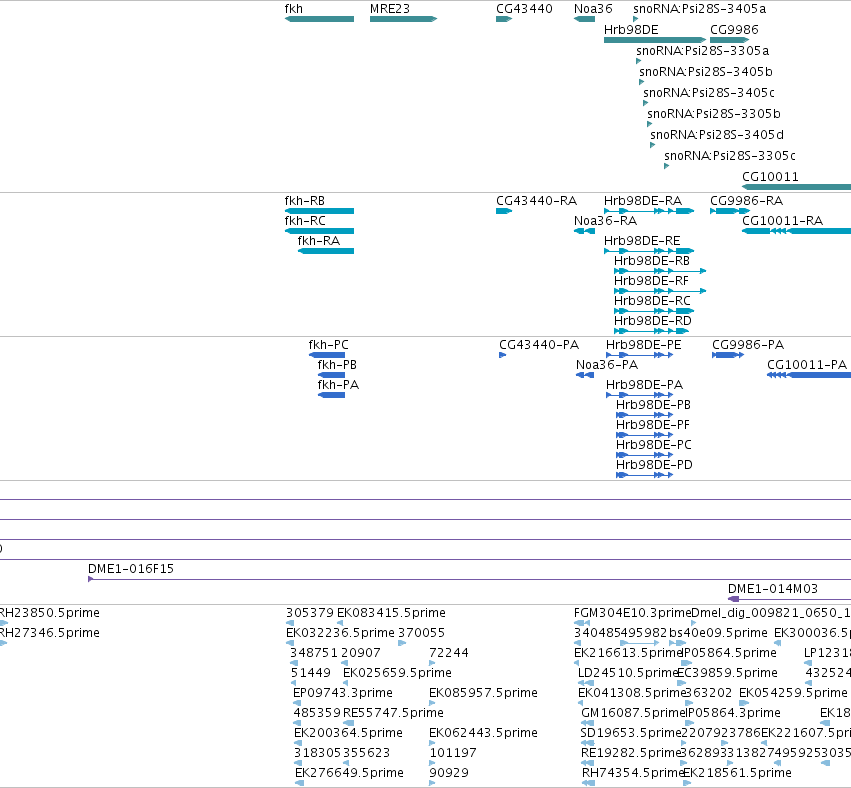Select the CG10011 gene label
This screenshot has width=851, height=788.
(770, 177)
